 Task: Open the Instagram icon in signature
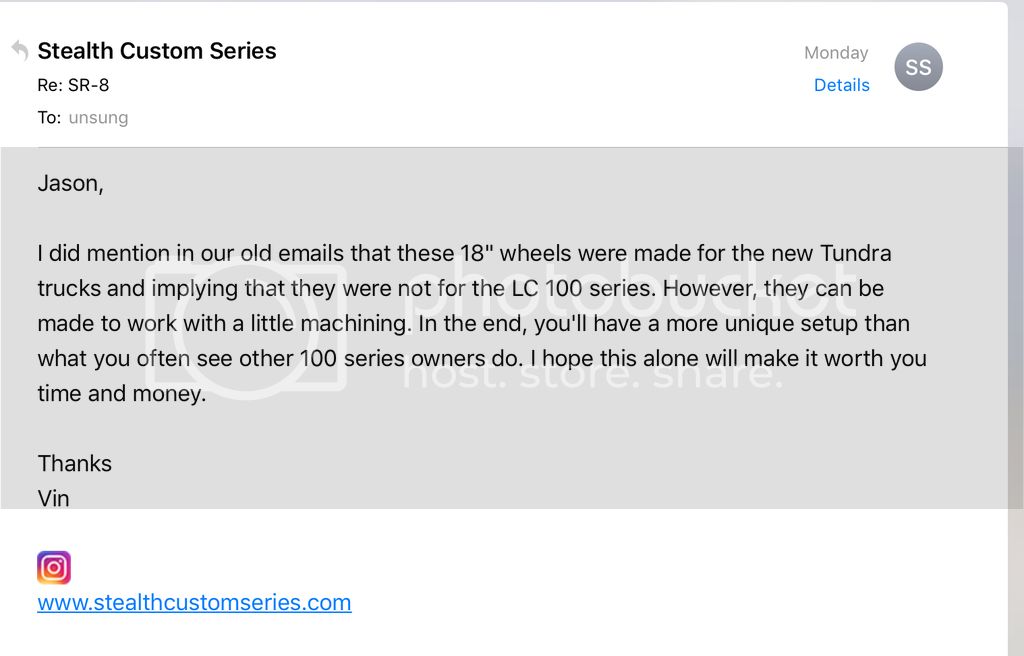[x=54, y=568]
